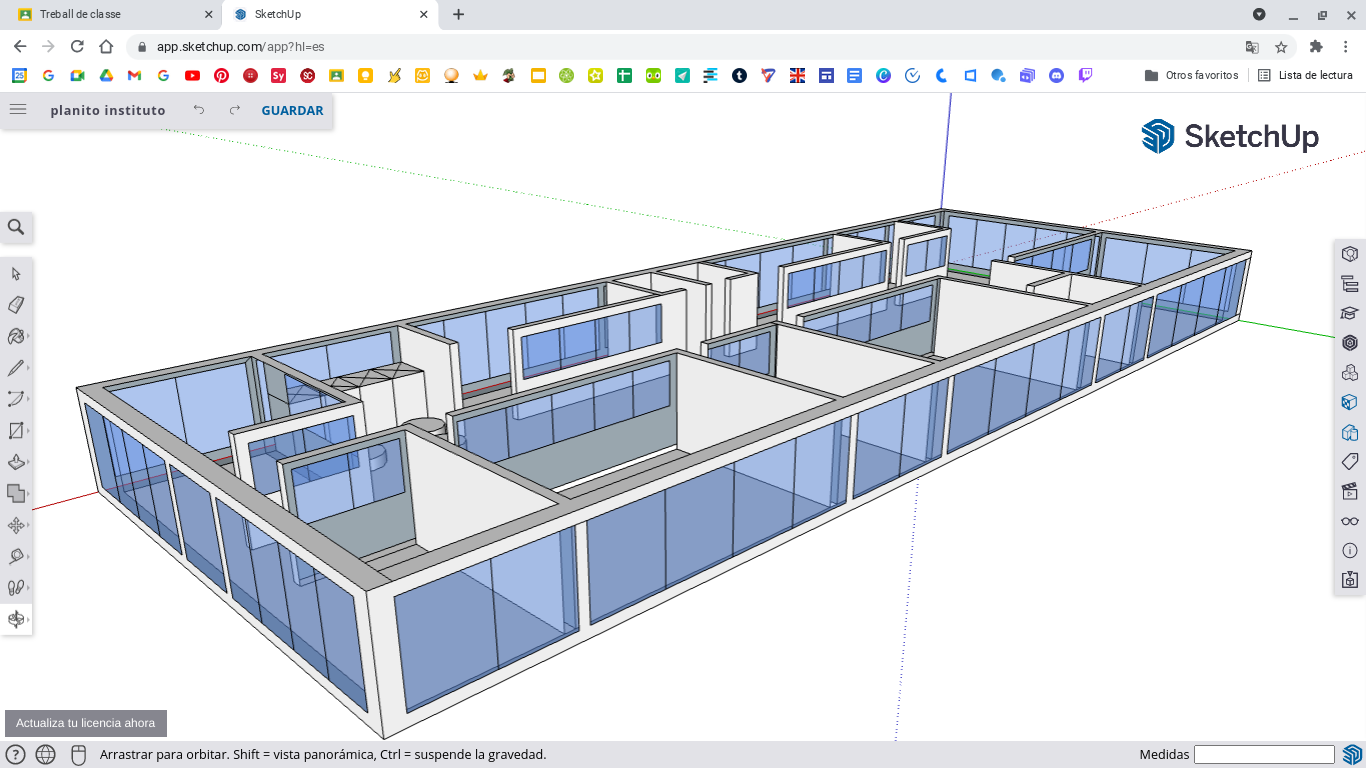Click the Medidas measurements input box
The width and height of the screenshot is (1366, 768).
[1264, 754]
